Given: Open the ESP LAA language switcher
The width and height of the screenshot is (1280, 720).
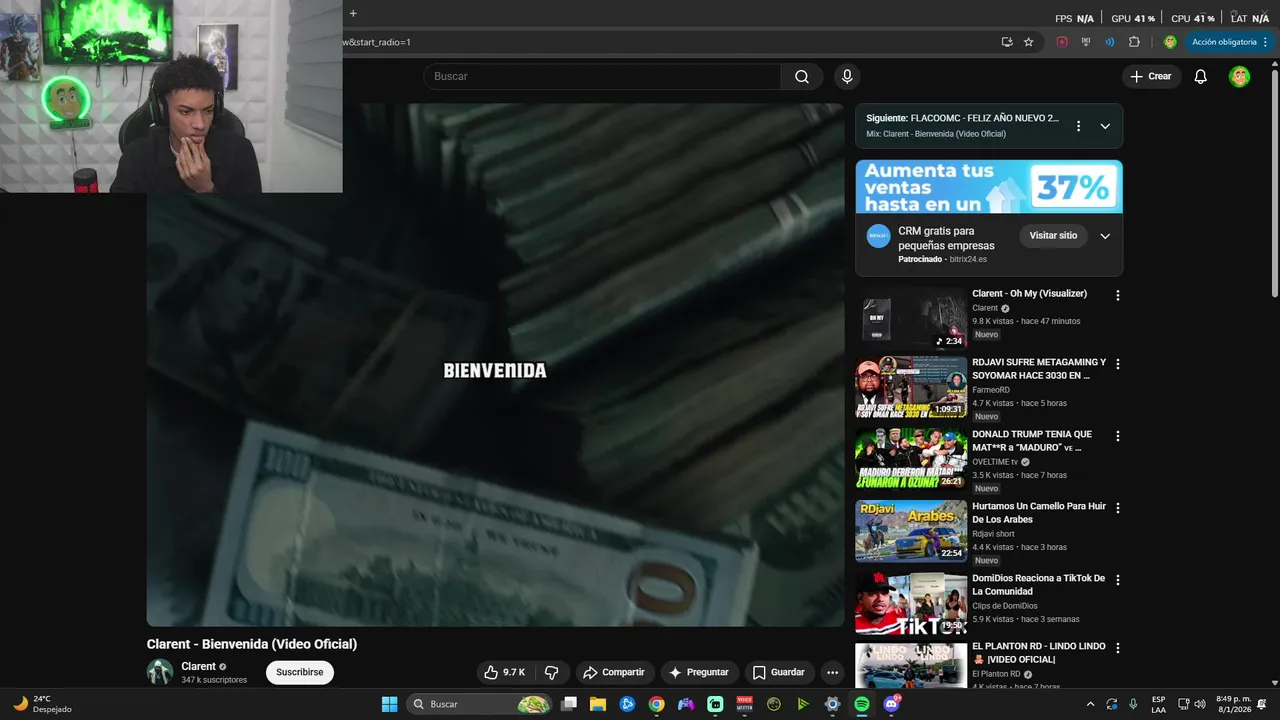Looking at the screenshot, I should point(1158,704).
